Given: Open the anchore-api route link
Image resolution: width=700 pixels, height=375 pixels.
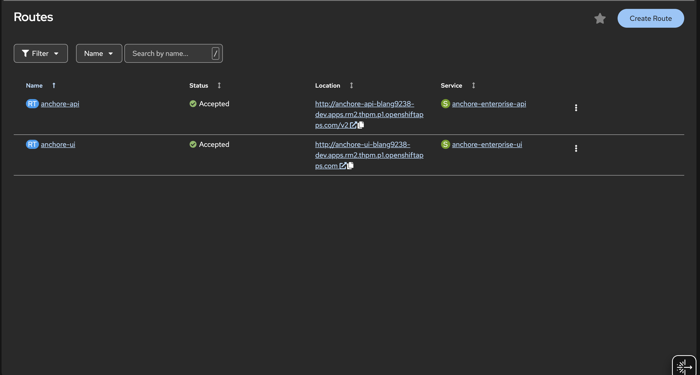Looking at the screenshot, I should [x=60, y=104].
